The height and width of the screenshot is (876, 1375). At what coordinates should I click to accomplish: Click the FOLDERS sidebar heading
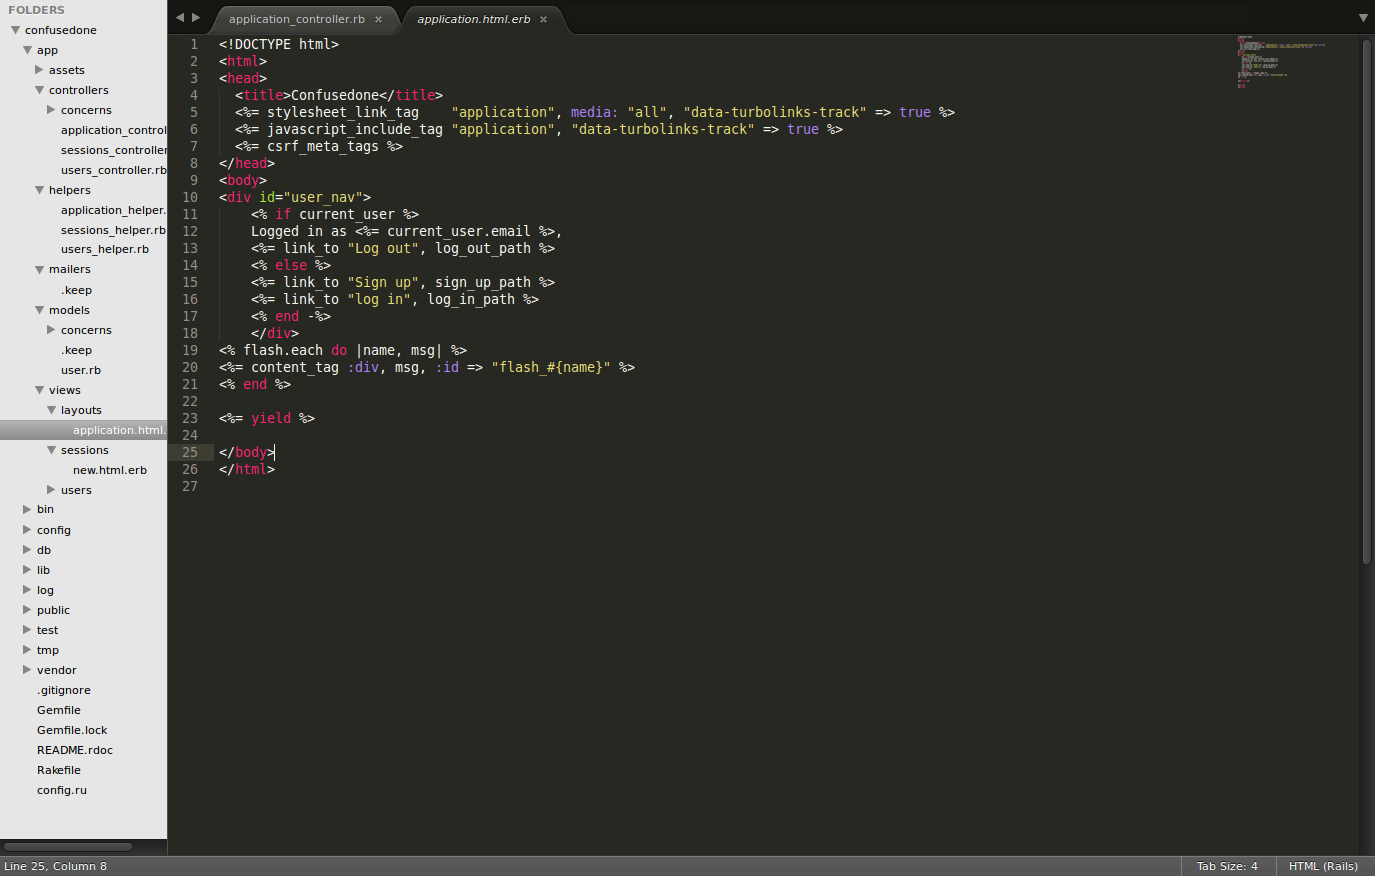[36, 10]
